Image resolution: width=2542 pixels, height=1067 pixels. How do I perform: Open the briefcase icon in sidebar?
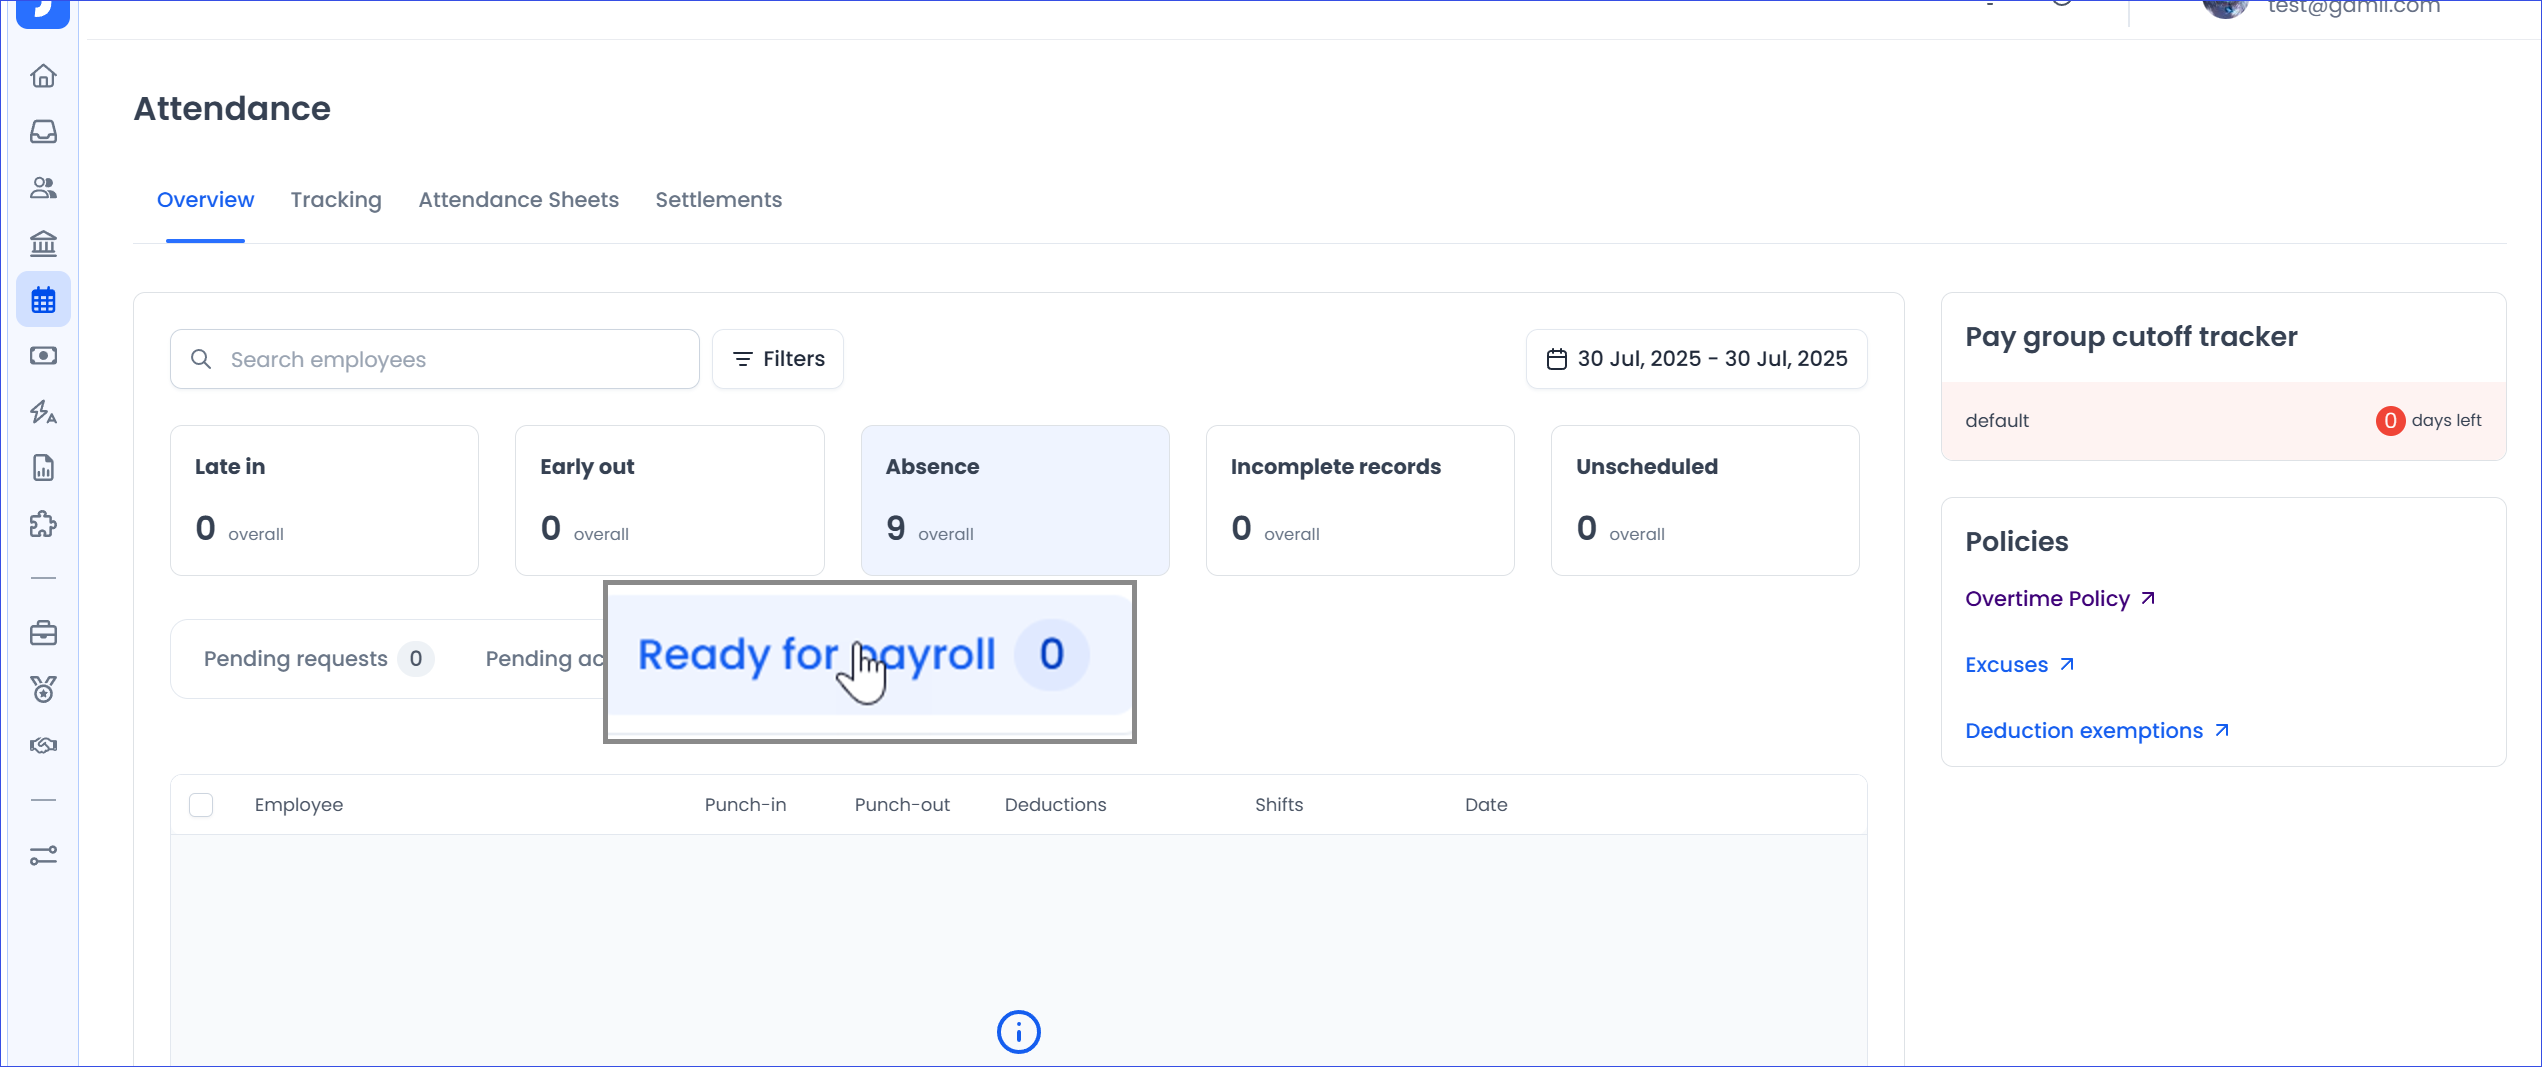point(43,633)
